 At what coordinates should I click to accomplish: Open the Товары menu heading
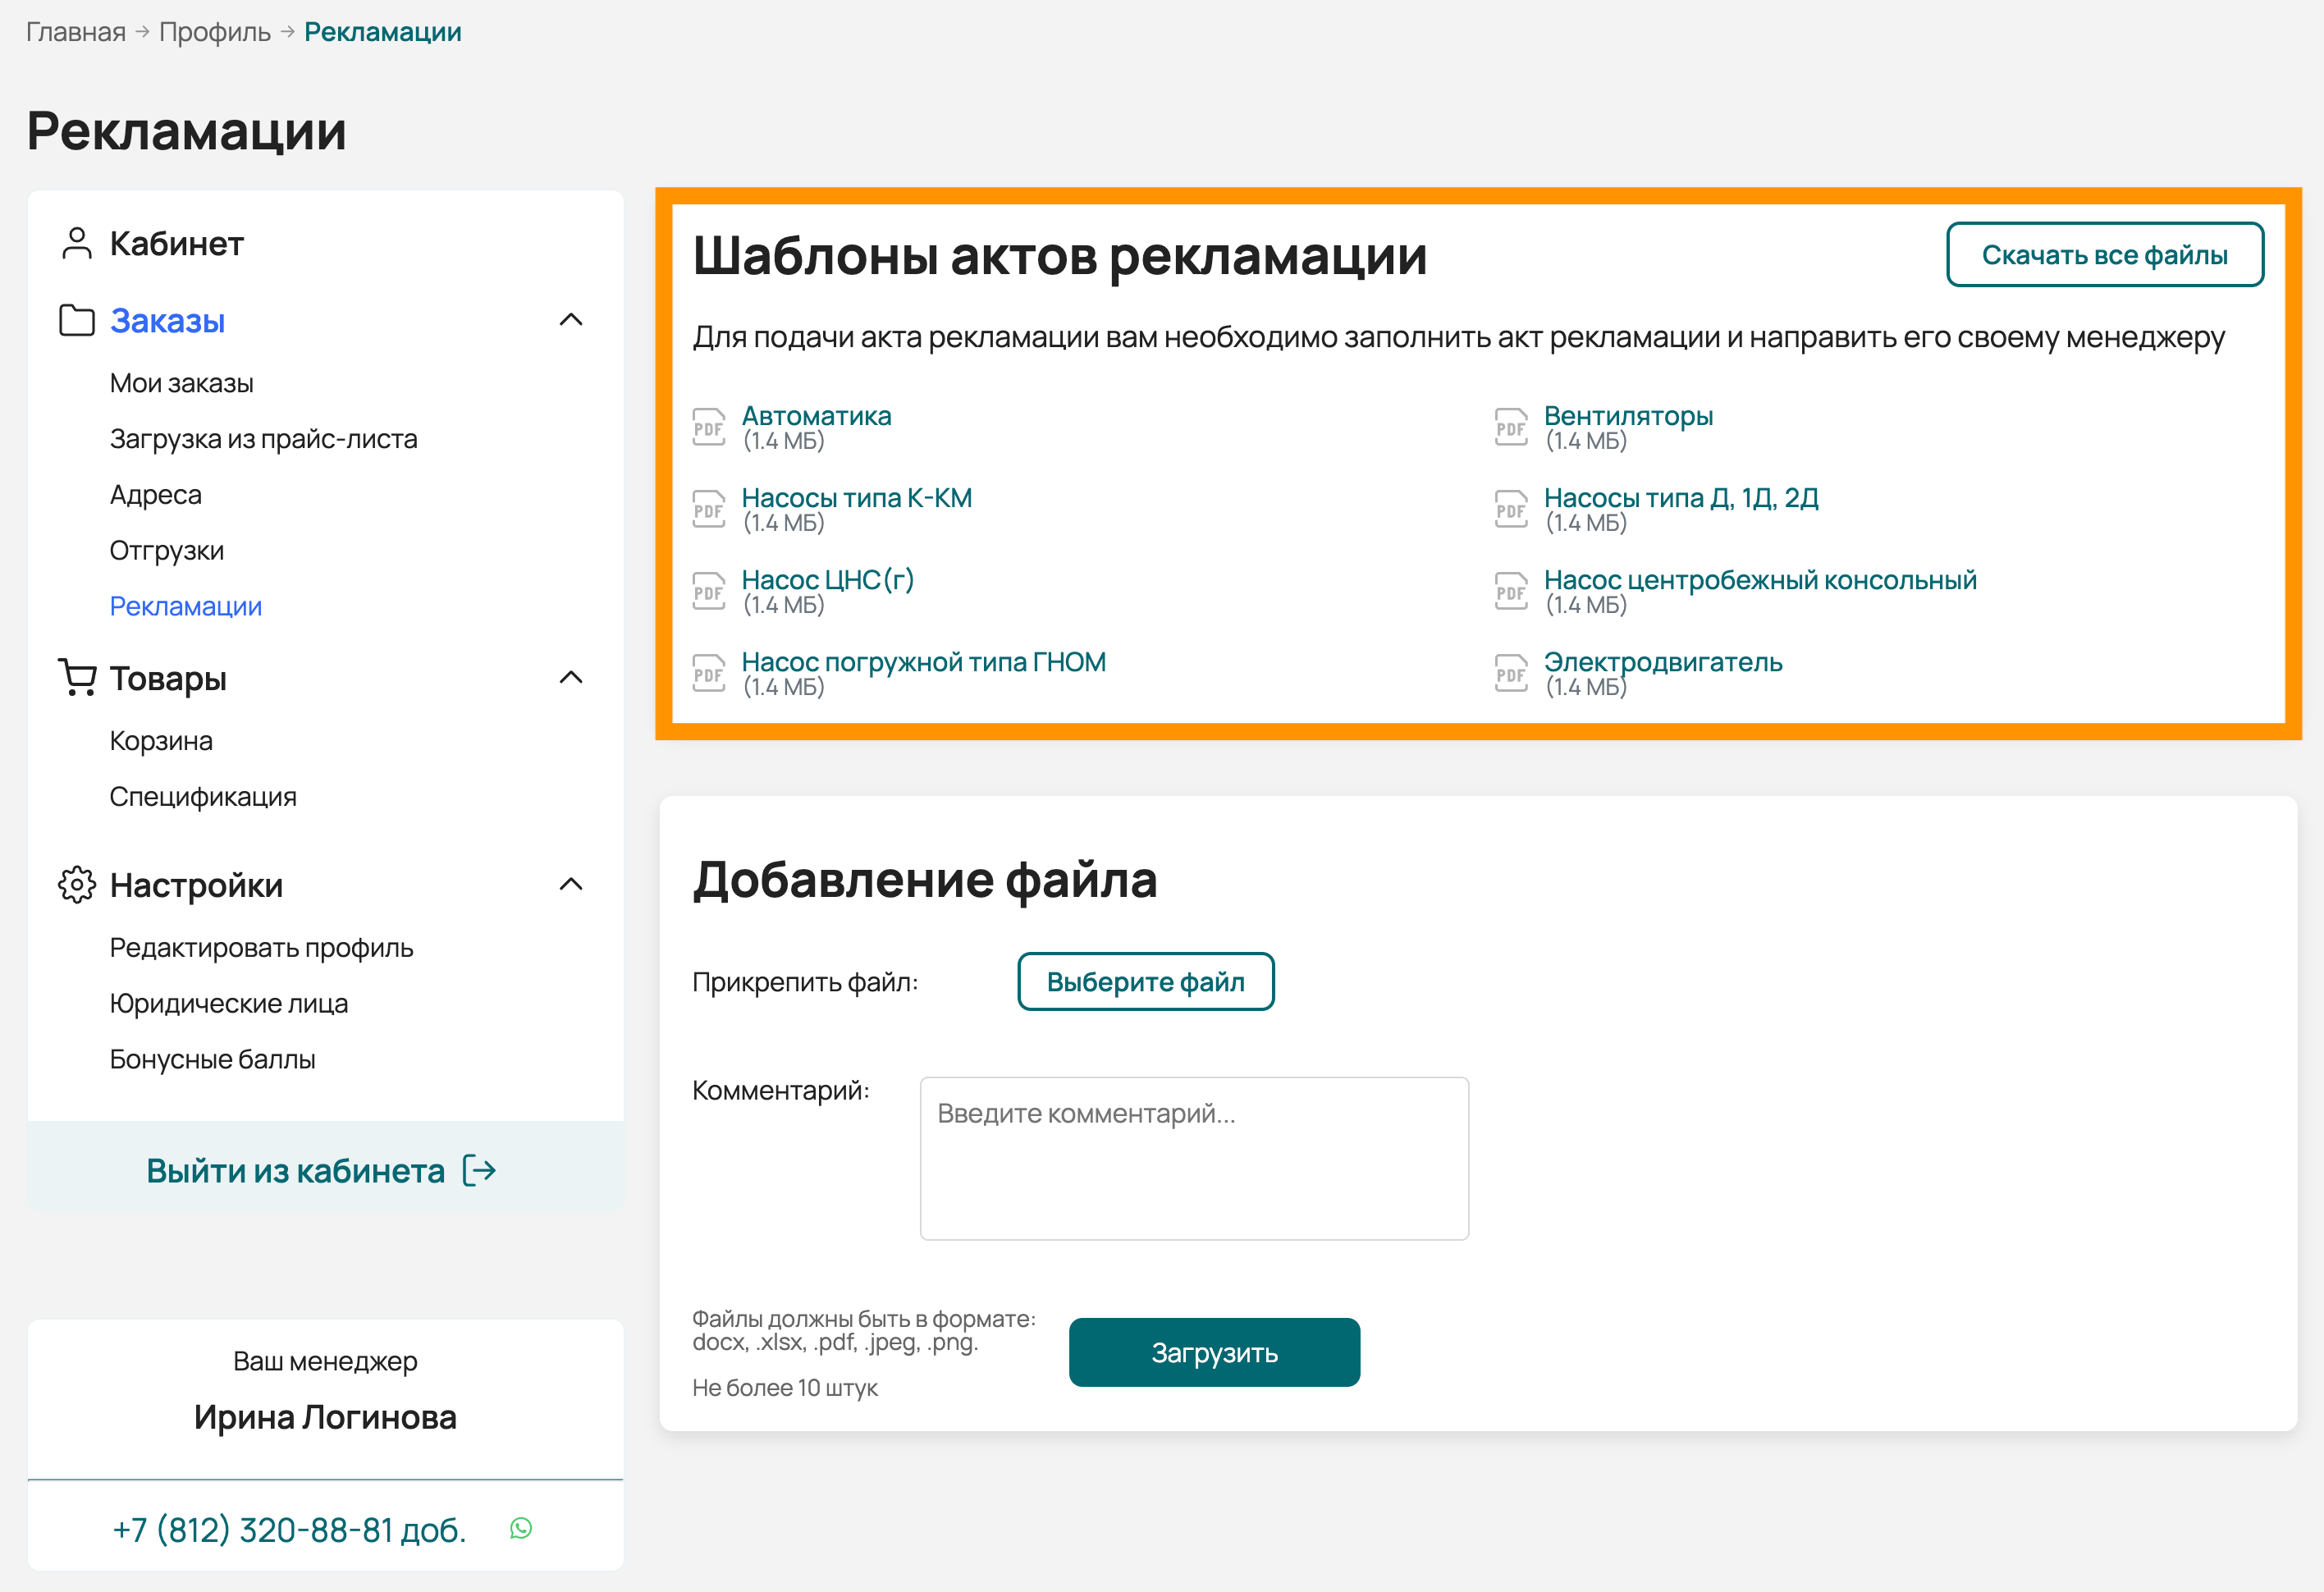click(x=168, y=678)
